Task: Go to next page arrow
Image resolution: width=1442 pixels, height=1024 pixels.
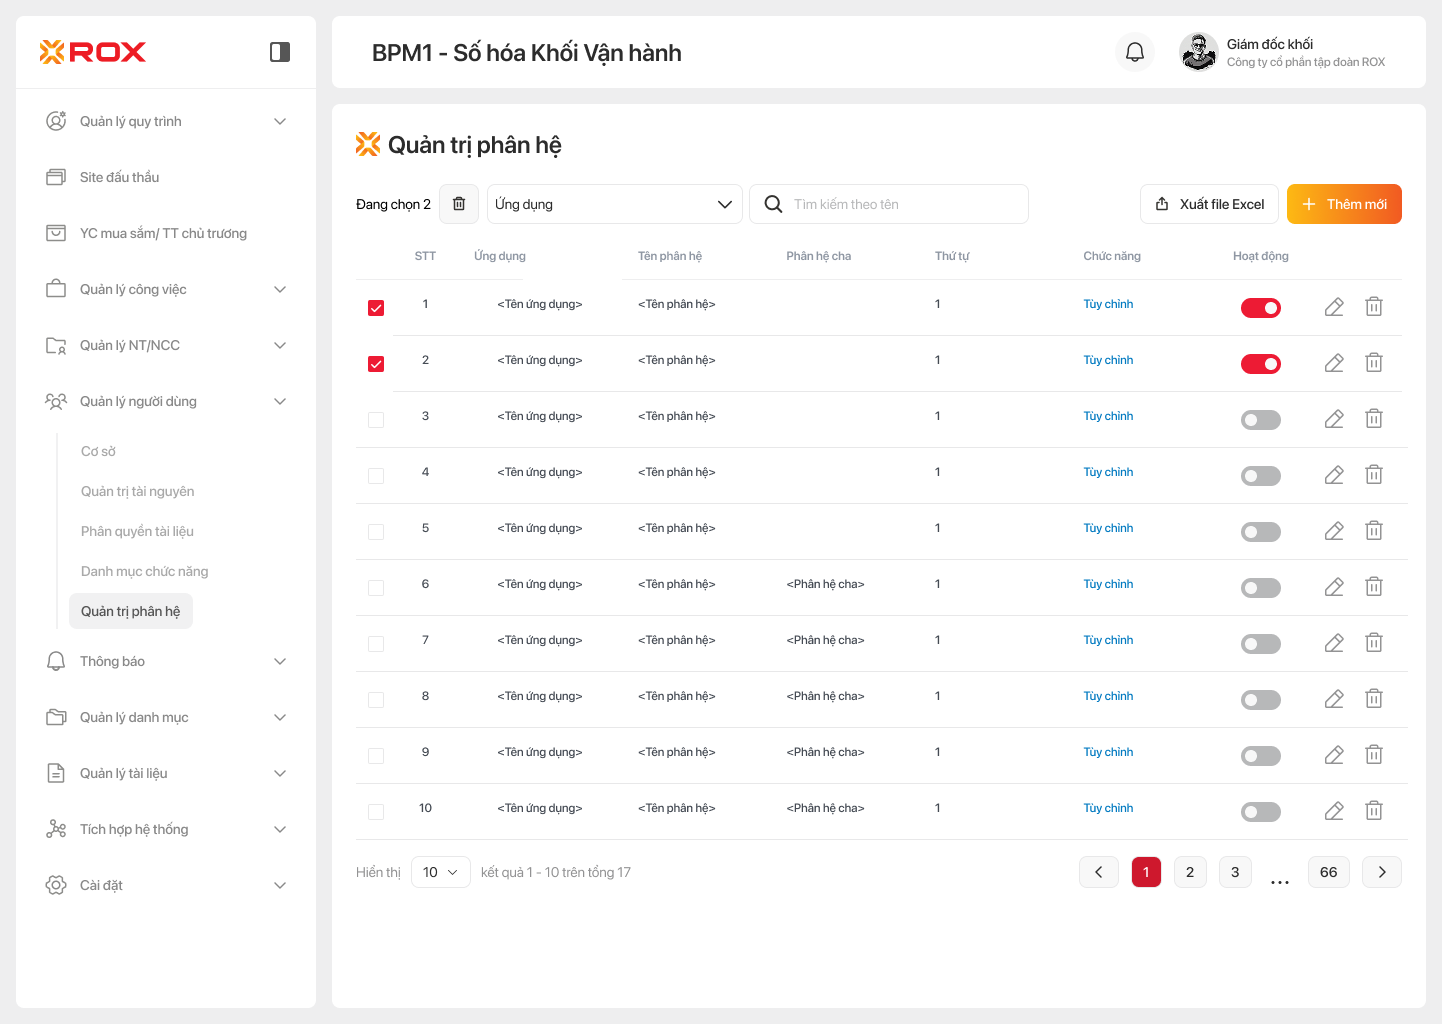Action: [x=1382, y=872]
